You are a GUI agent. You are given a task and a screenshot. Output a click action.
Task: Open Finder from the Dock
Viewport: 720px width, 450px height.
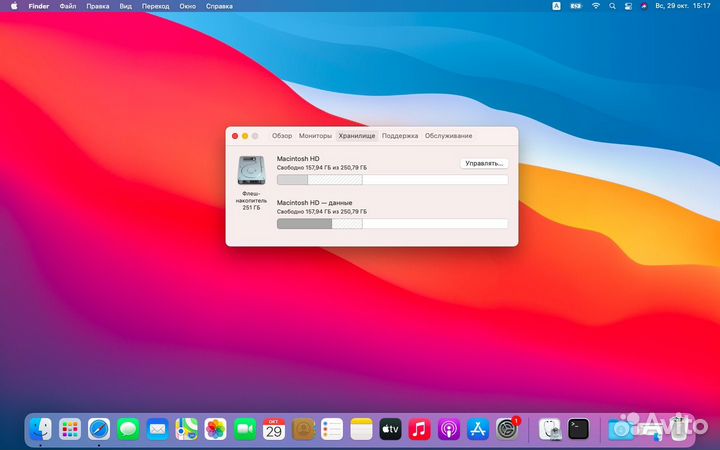40,430
